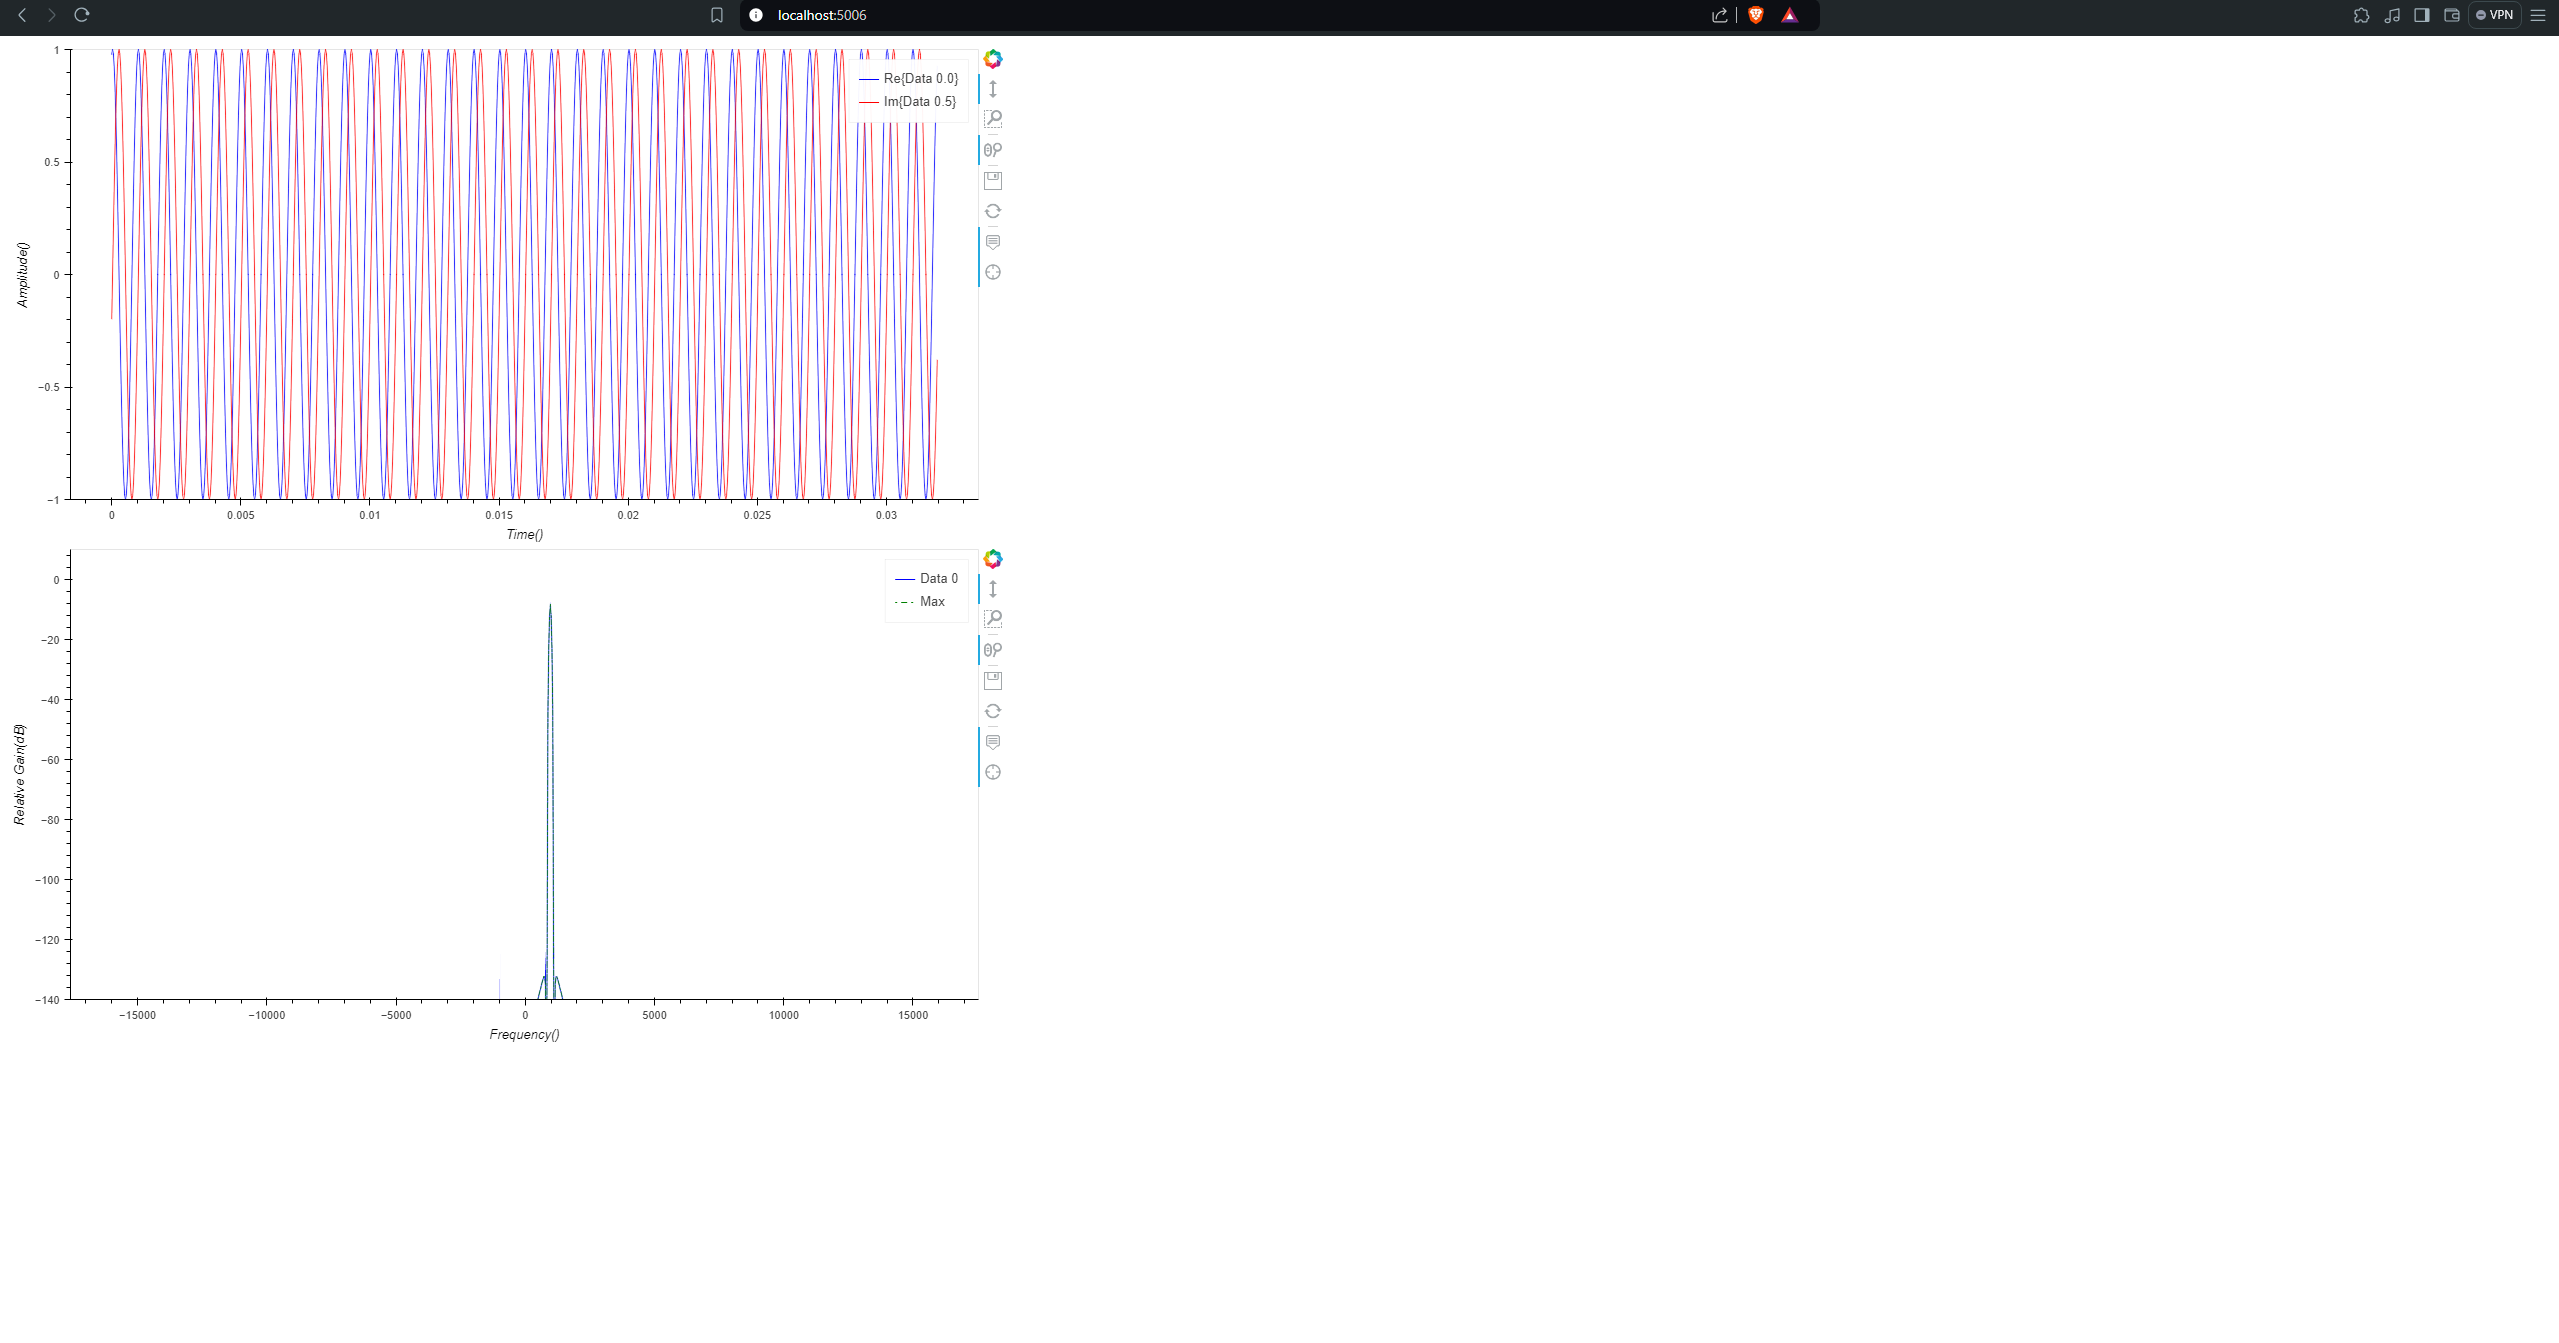Click the 0.015 tick on the Time axis
This screenshot has height=1343, width=2559.
coord(499,515)
